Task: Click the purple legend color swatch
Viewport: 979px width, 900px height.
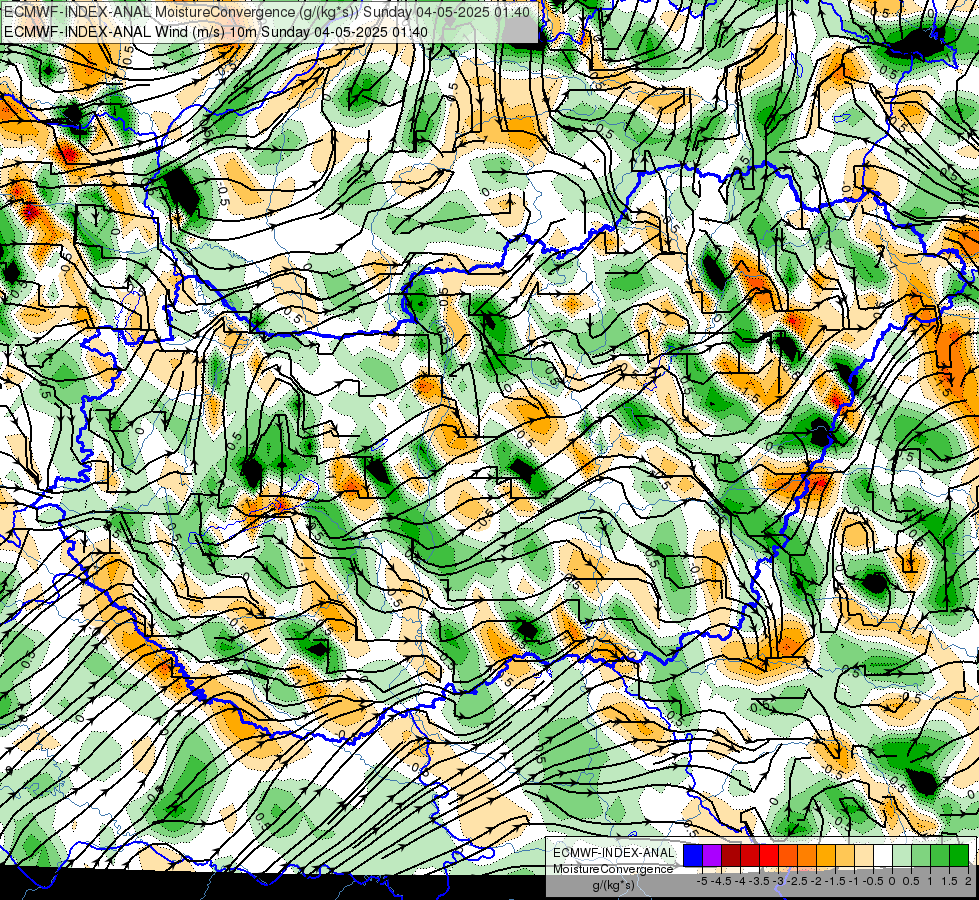Action: click(x=712, y=856)
